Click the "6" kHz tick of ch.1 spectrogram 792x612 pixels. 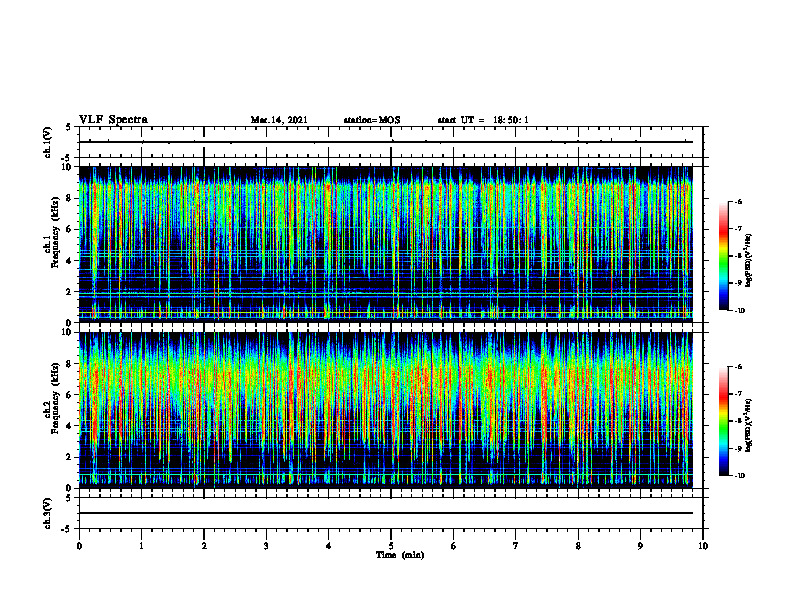click(70, 229)
